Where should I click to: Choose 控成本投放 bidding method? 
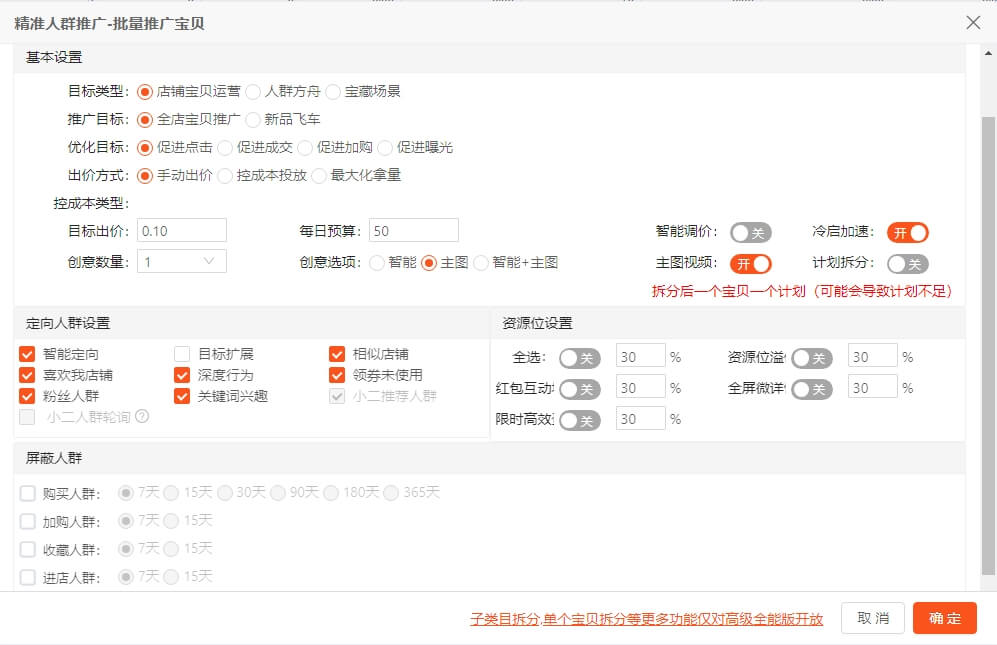point(225,176)
